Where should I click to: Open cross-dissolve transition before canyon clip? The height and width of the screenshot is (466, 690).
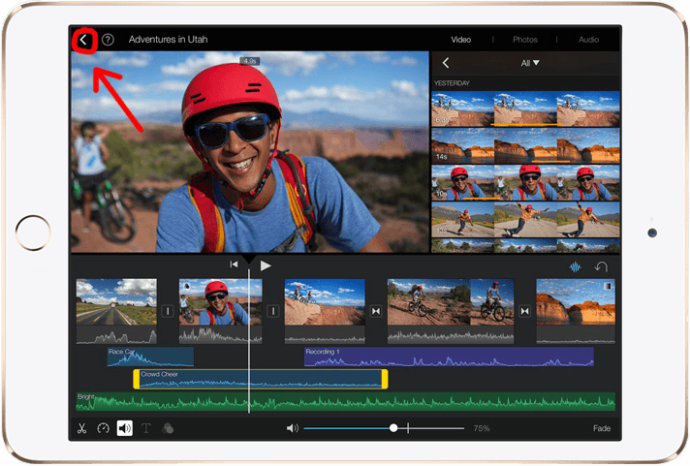point(525,311)
